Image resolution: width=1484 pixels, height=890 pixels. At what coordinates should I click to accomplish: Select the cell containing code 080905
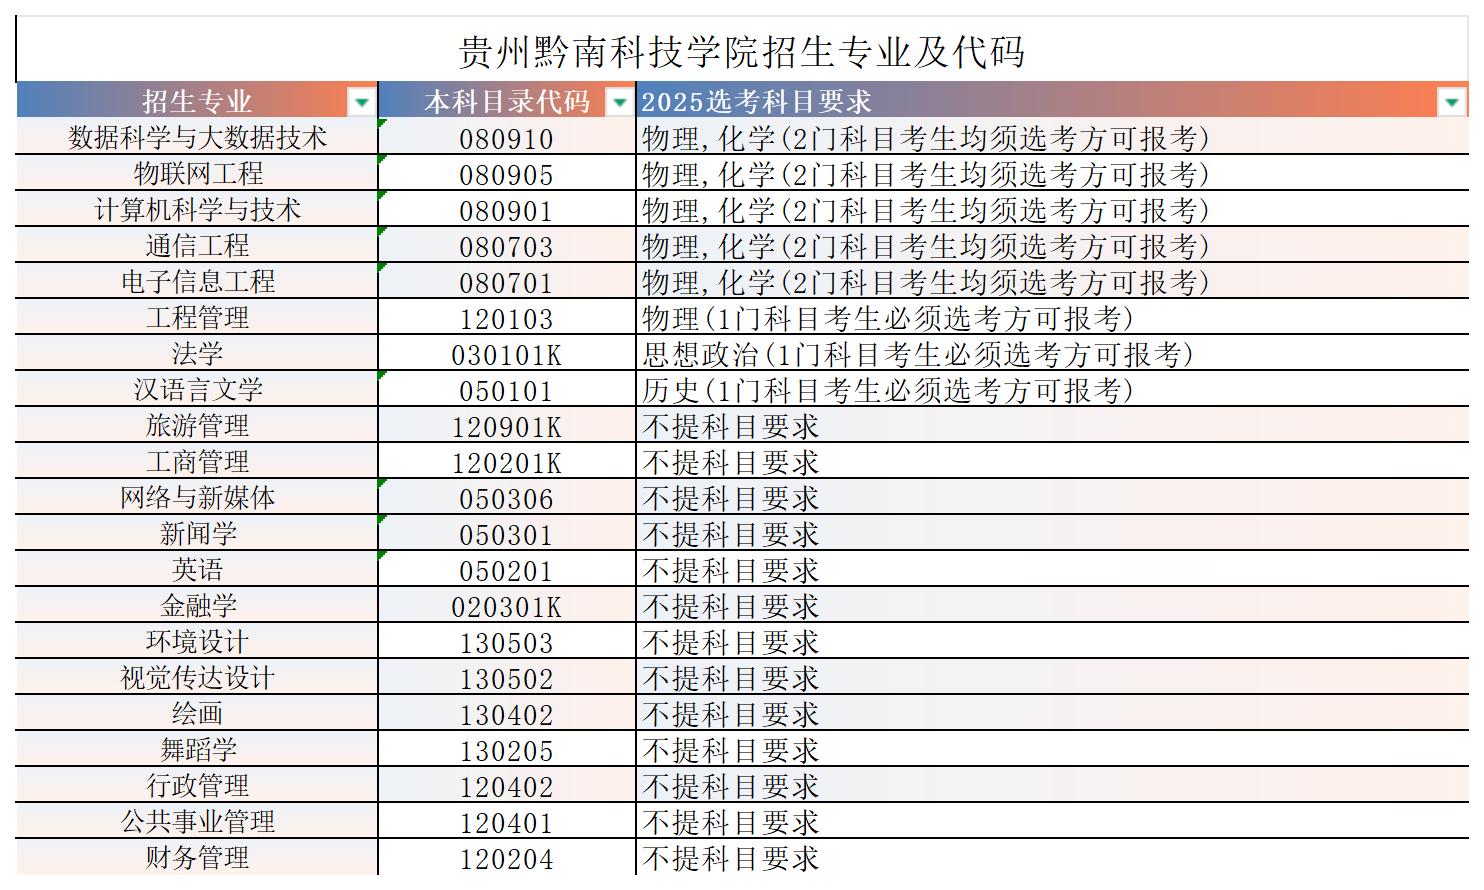[505, 174]
